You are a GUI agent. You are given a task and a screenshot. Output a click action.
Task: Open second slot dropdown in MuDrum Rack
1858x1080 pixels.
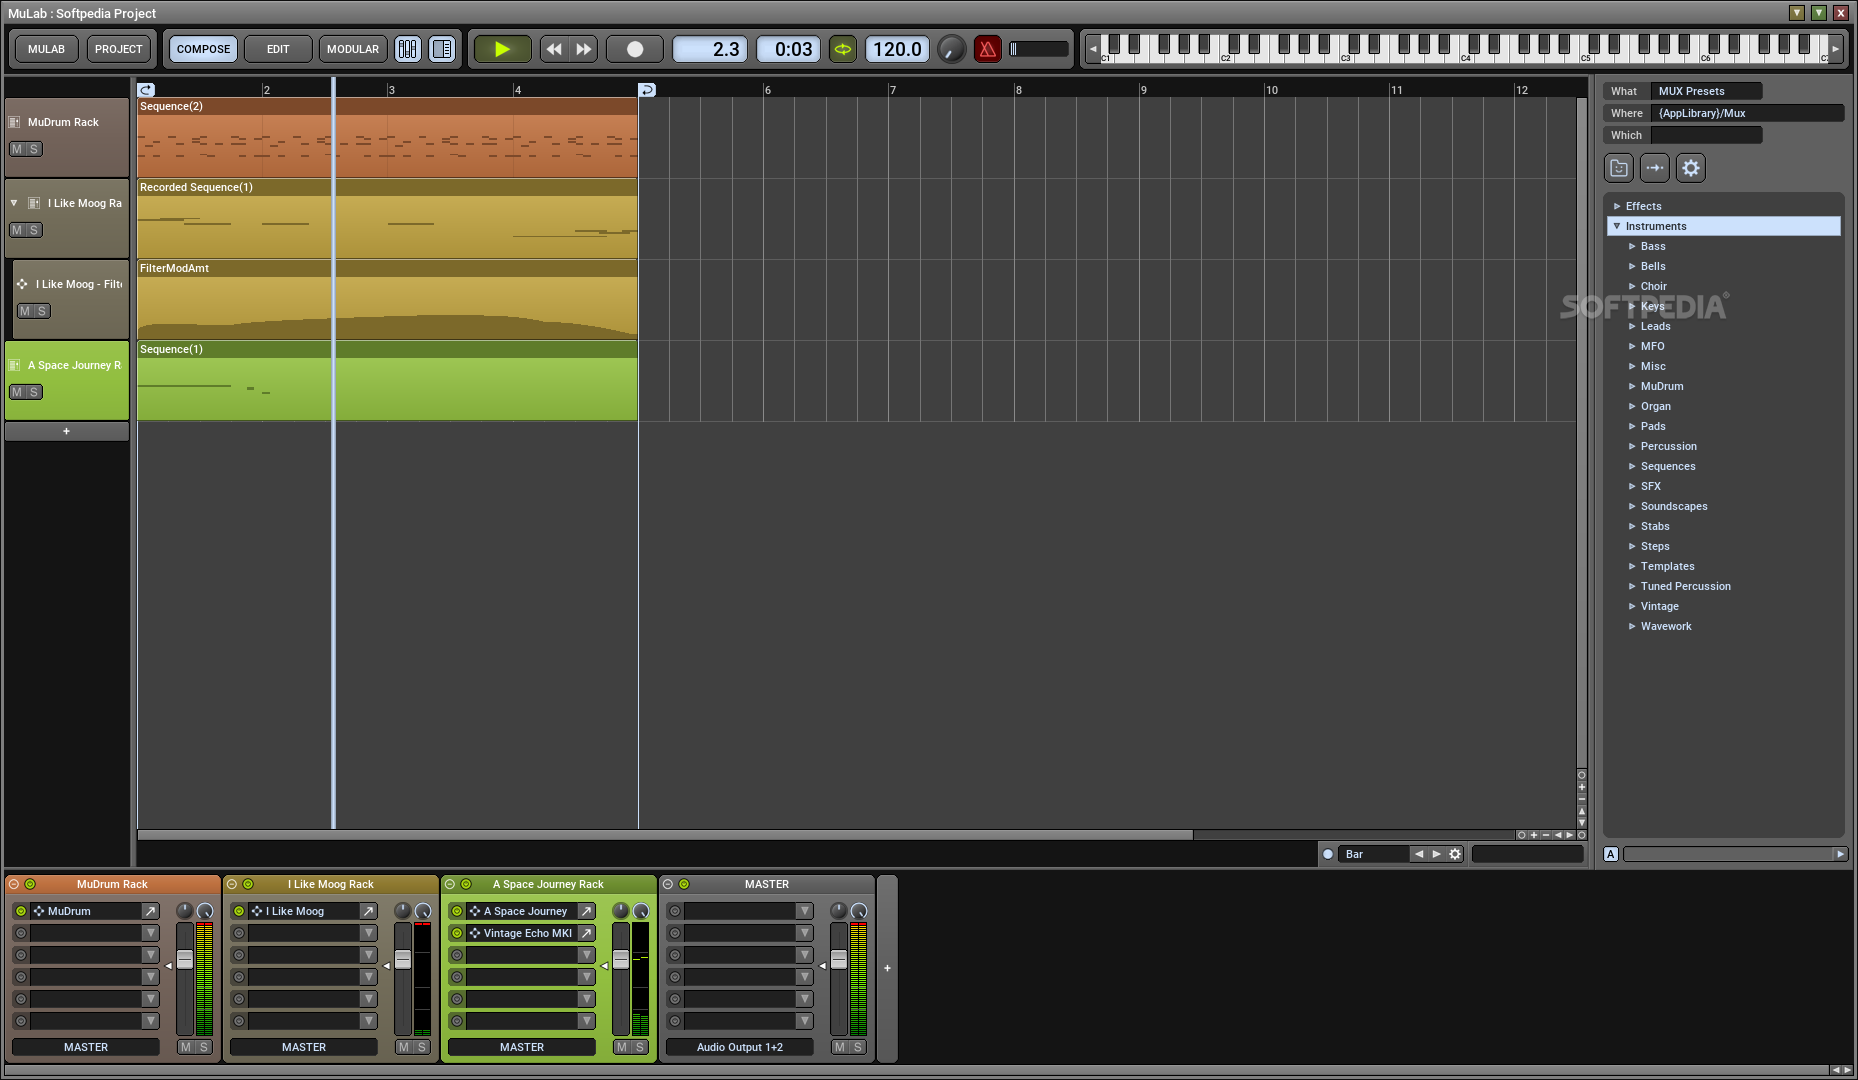coord(150,933)
